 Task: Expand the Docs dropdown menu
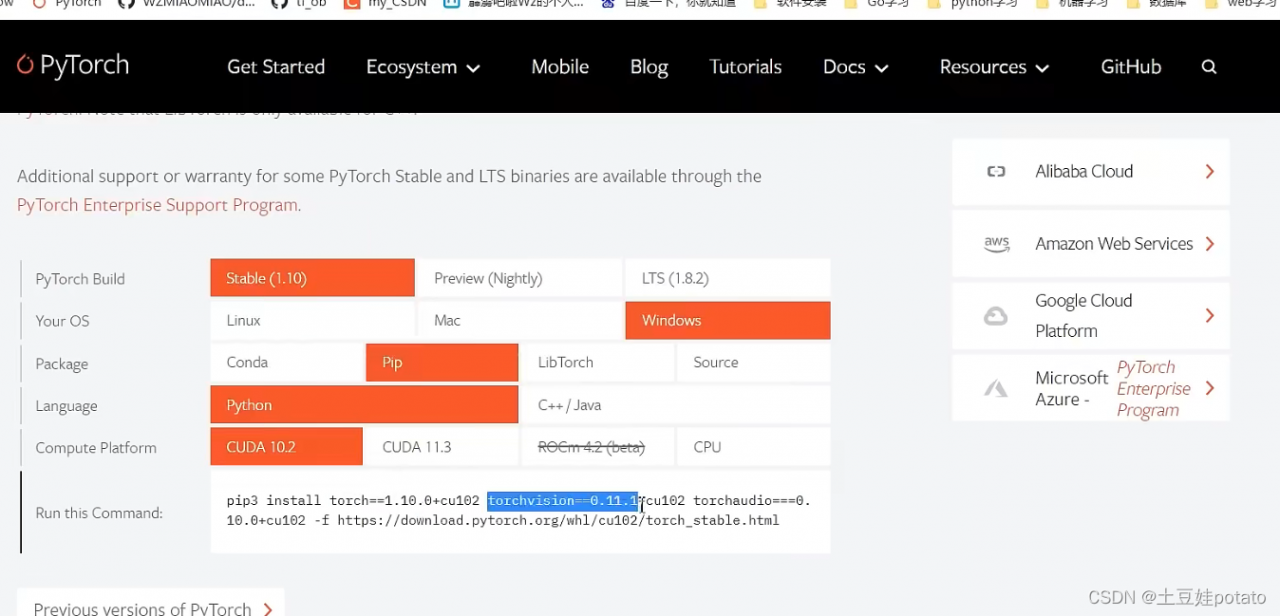(x=856, y=67)
